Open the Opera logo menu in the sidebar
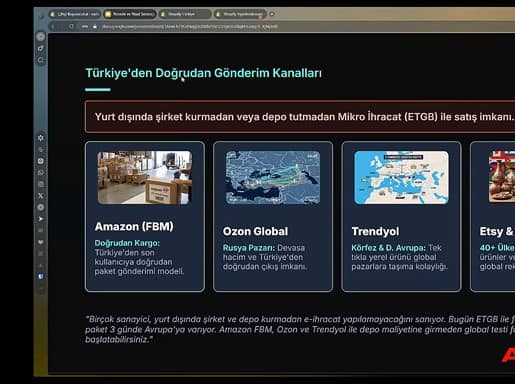 [41, 37]
